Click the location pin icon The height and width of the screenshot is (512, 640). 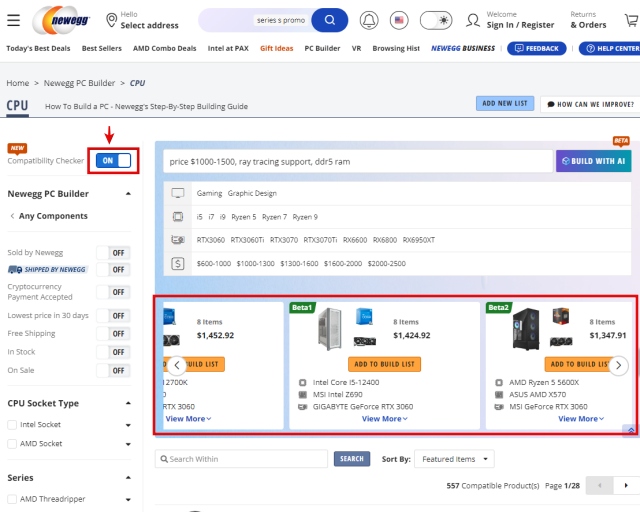(111, 20)
